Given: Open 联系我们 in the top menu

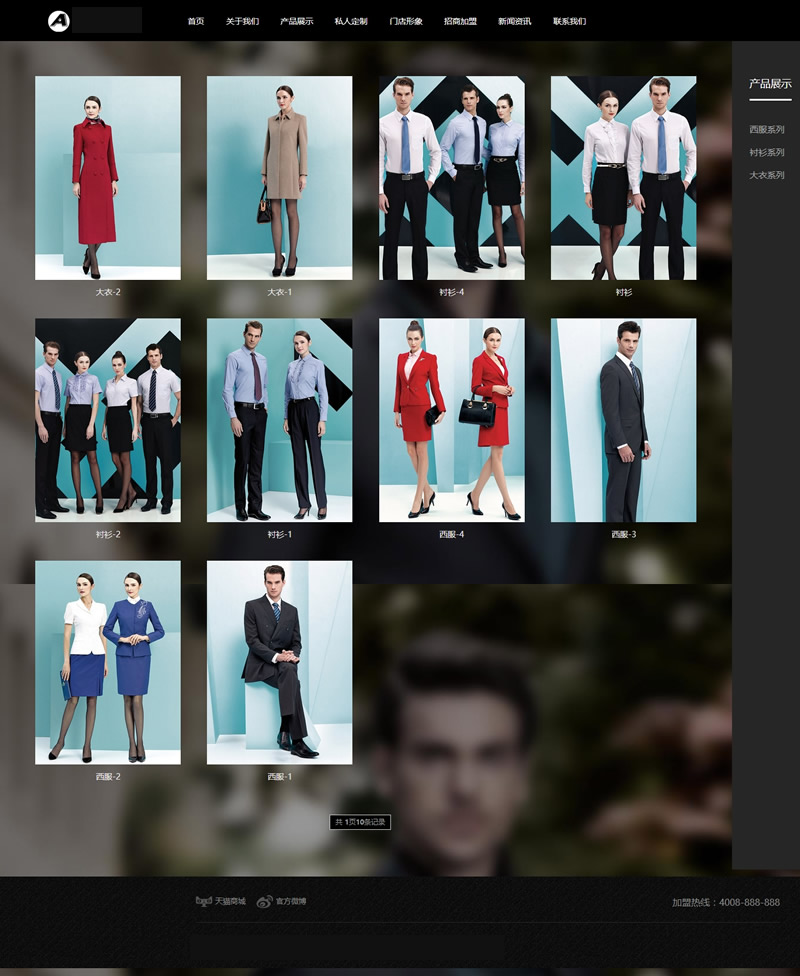Looking at the screenshot, I should pos(570,21).
